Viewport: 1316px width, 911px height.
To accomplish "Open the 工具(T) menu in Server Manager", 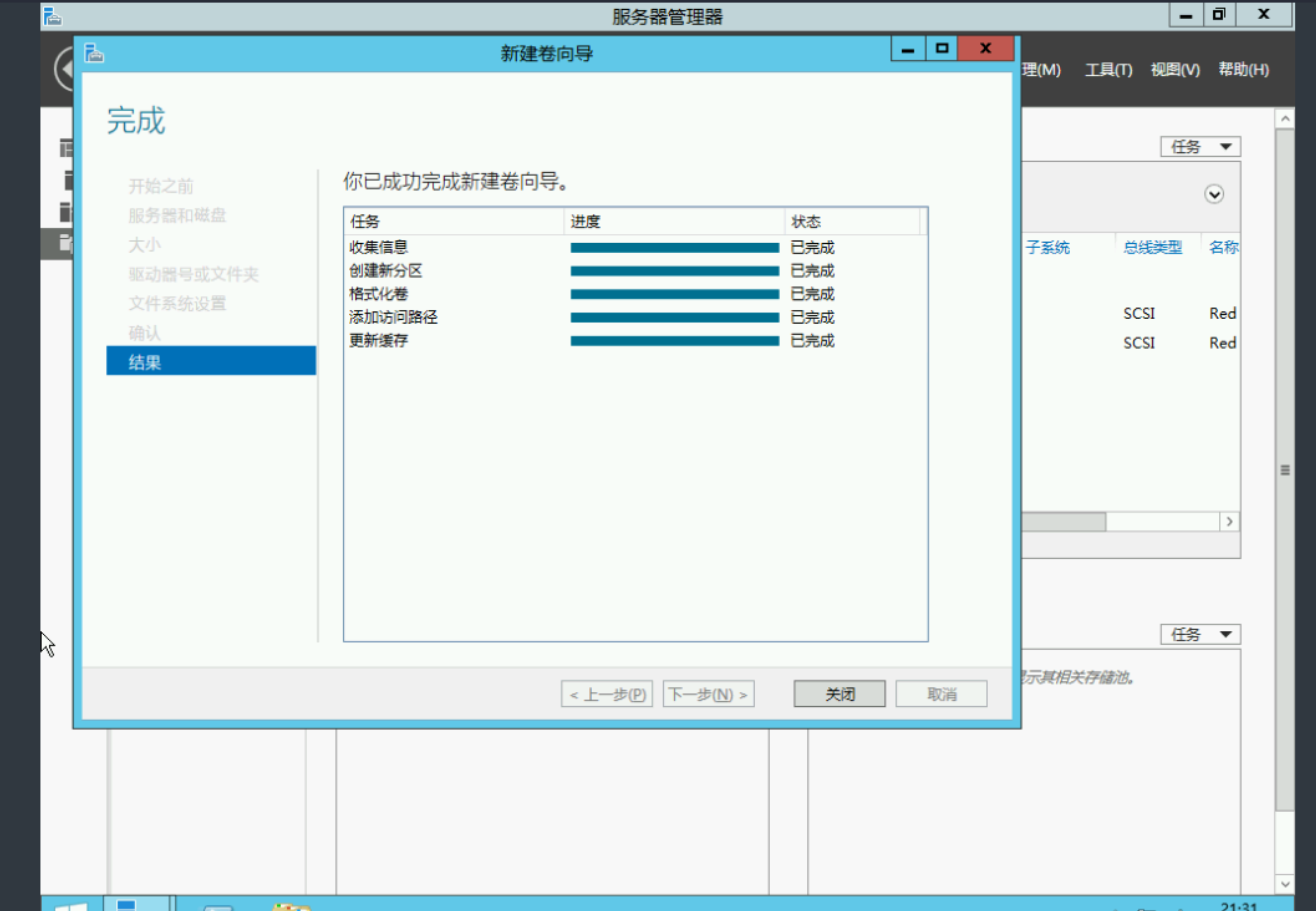I will tap(1109, 70).
